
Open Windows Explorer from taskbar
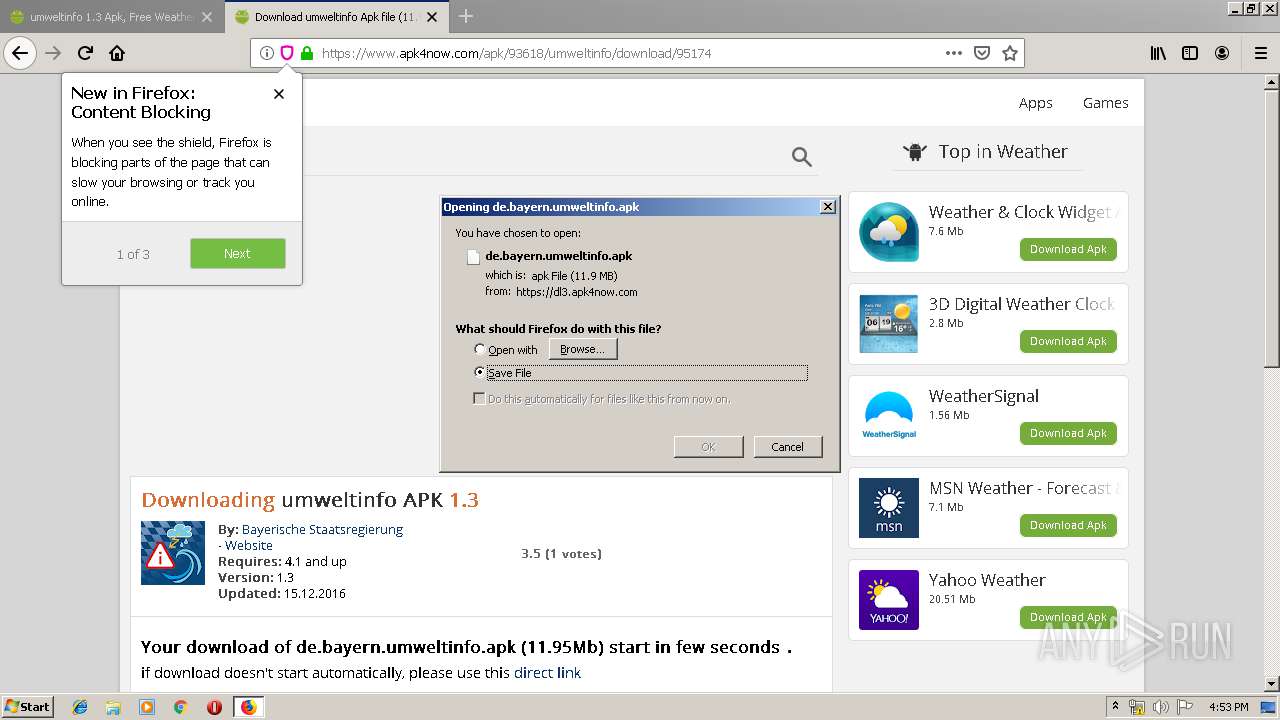tap(113, 707)
